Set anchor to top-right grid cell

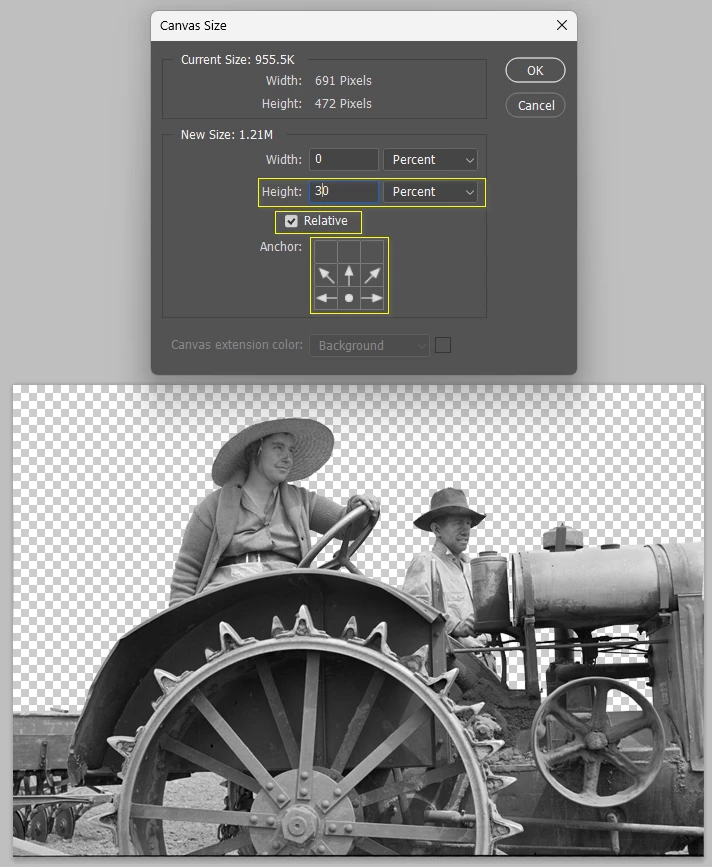click(x=372, y=252)
